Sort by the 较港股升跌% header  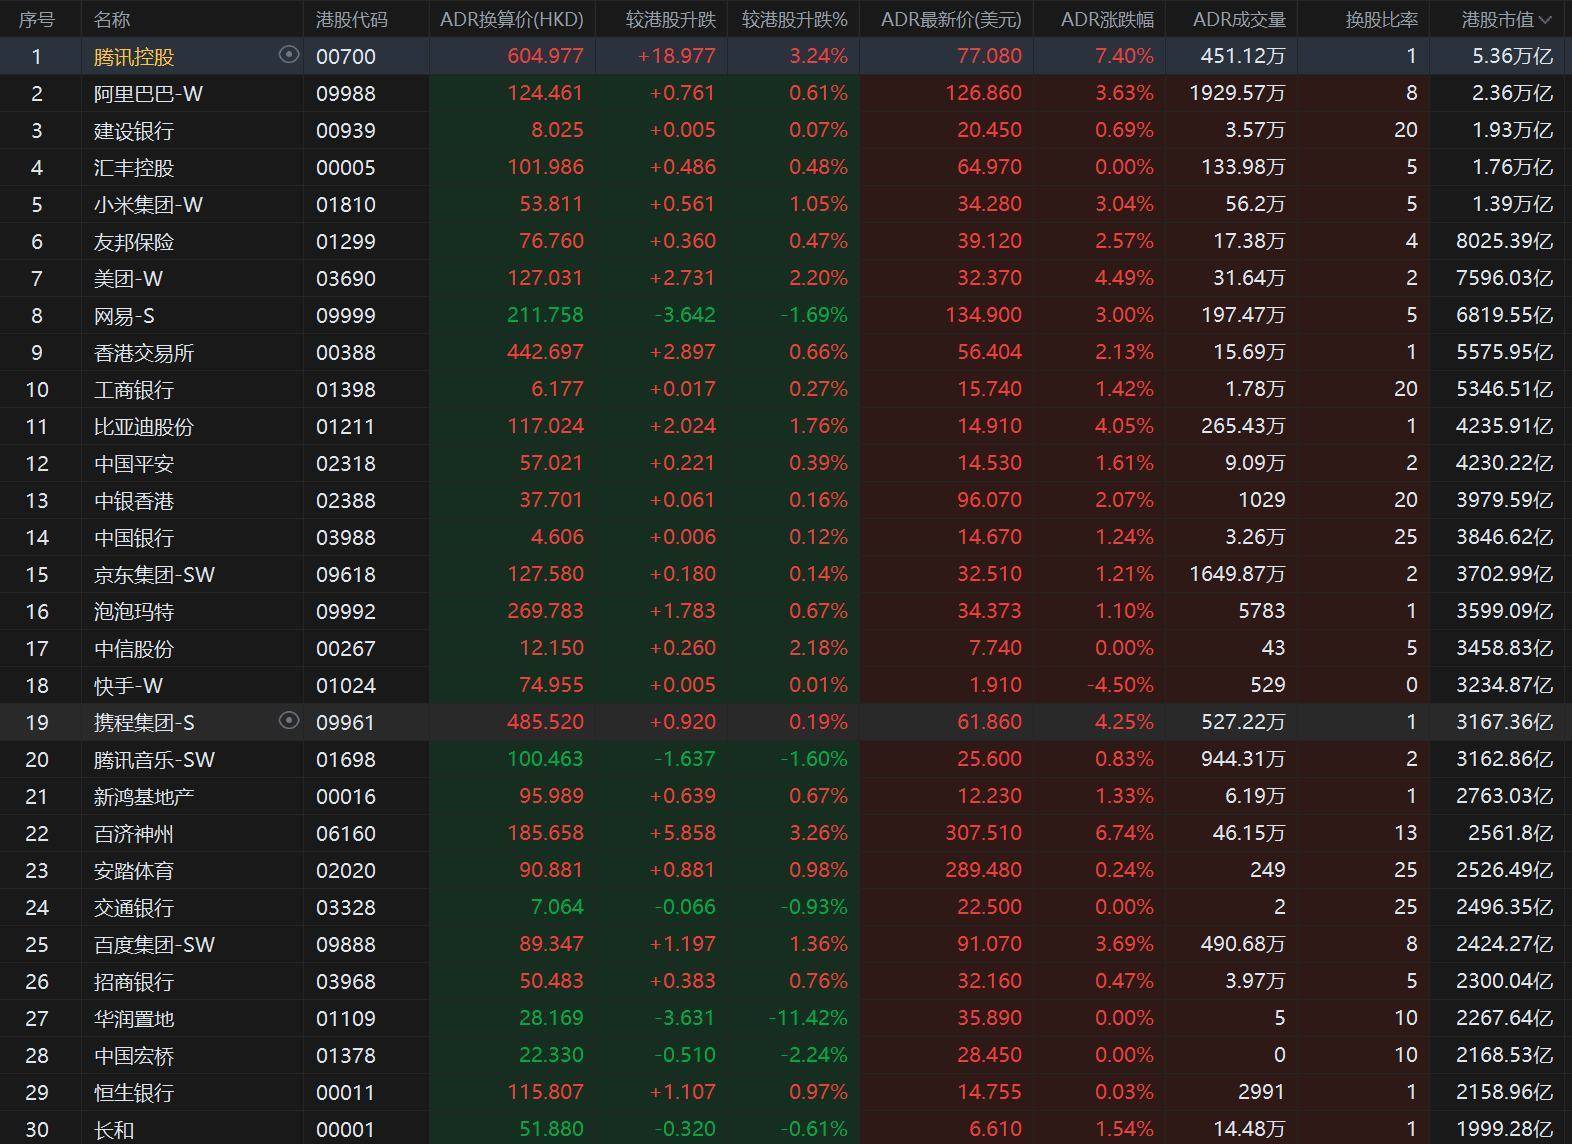pos(794,19)
